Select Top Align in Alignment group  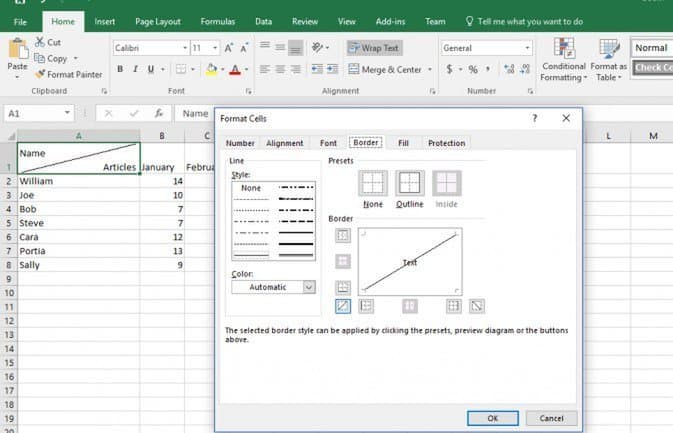[265, 46]
